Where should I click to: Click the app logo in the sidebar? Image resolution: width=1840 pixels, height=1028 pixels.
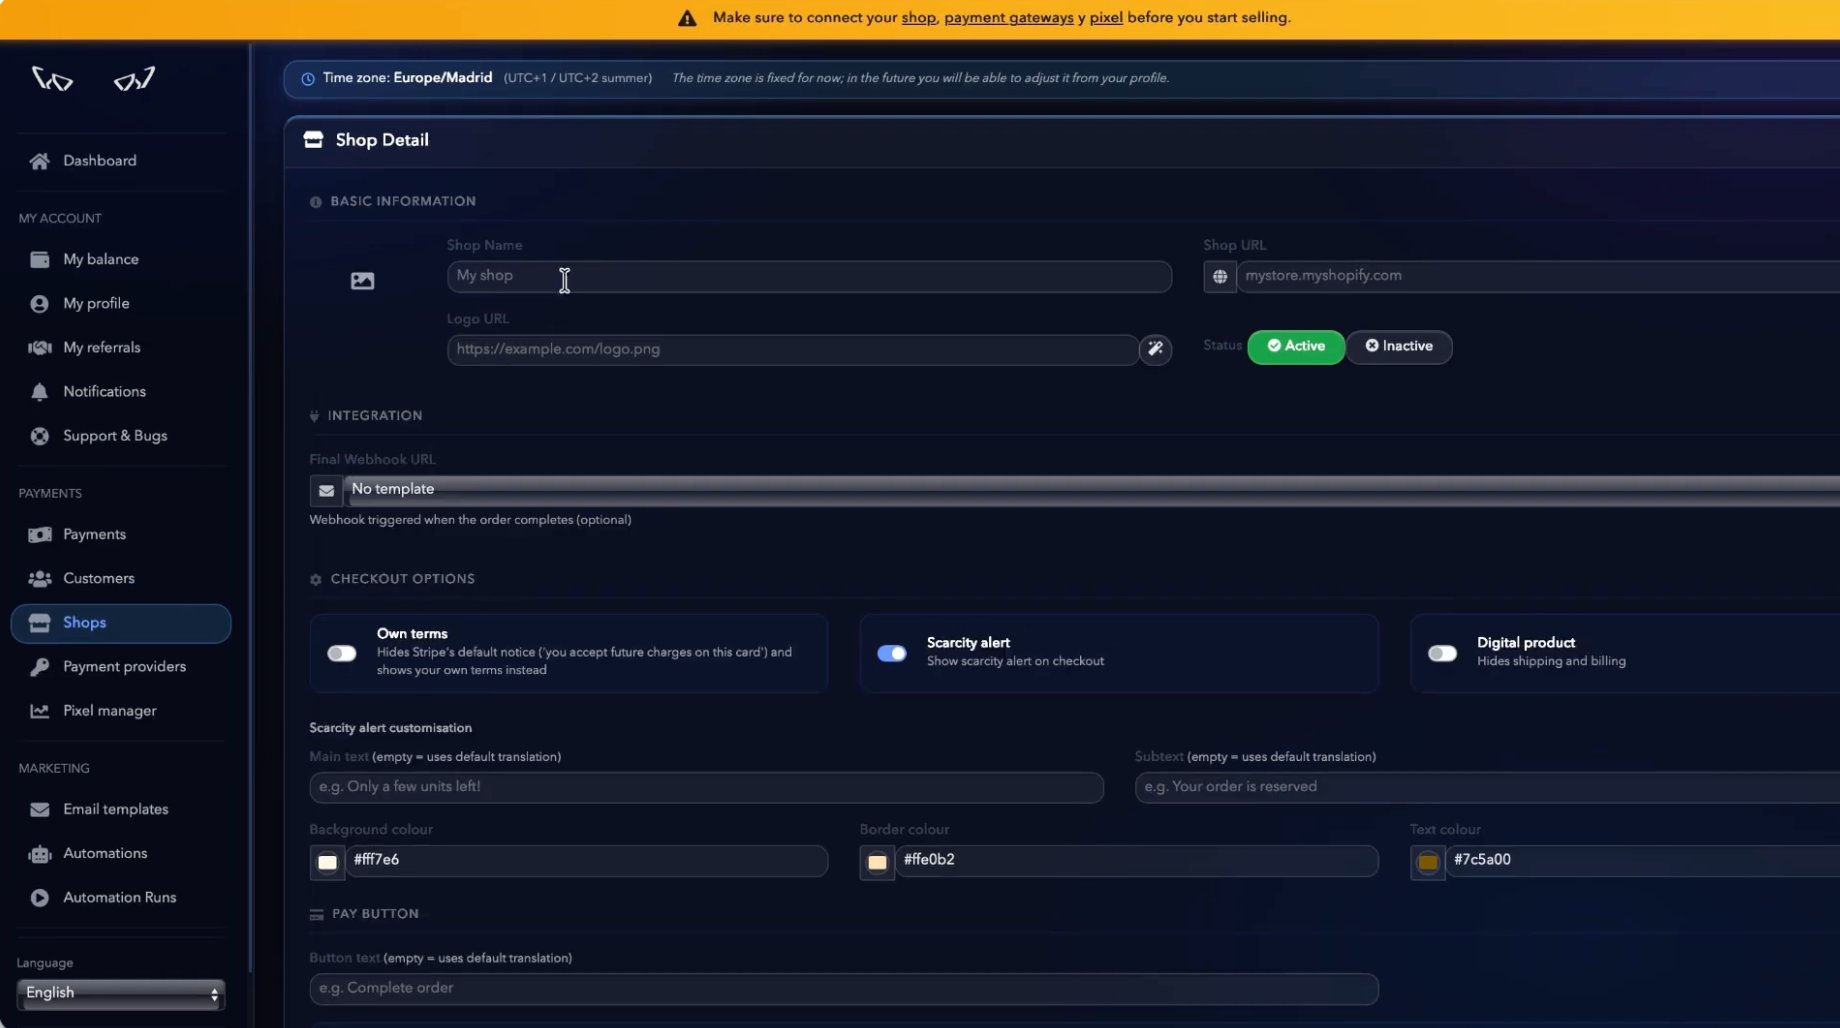[x=93, y=78]
